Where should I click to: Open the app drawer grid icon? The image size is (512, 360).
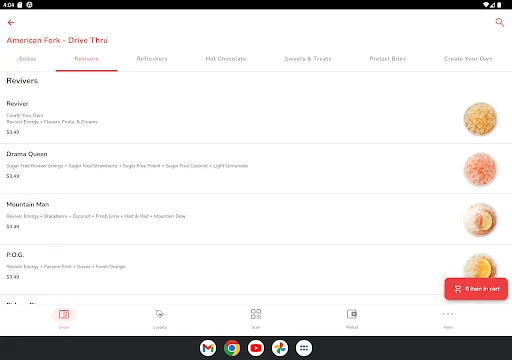[x=304, y=348]
